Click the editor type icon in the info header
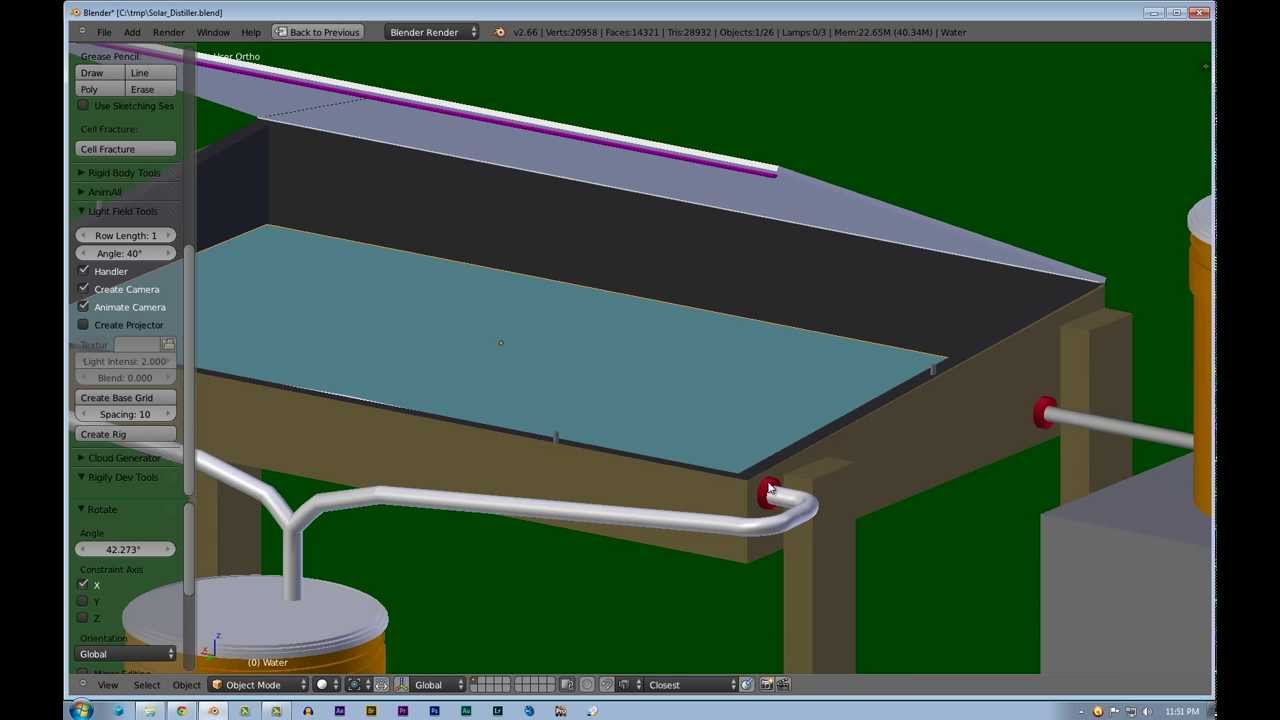Viewport: 1280px width, 720px height. click(x=83, y=32)
